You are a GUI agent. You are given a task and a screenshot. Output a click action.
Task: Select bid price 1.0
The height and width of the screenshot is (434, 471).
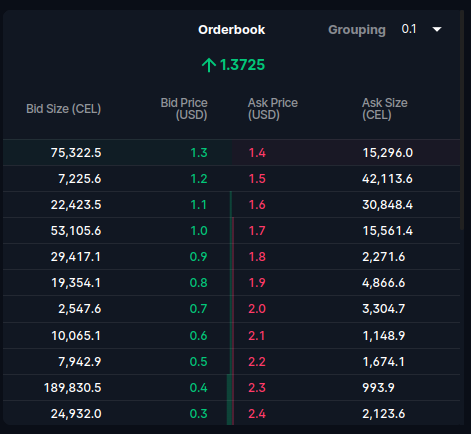[199, 231]
